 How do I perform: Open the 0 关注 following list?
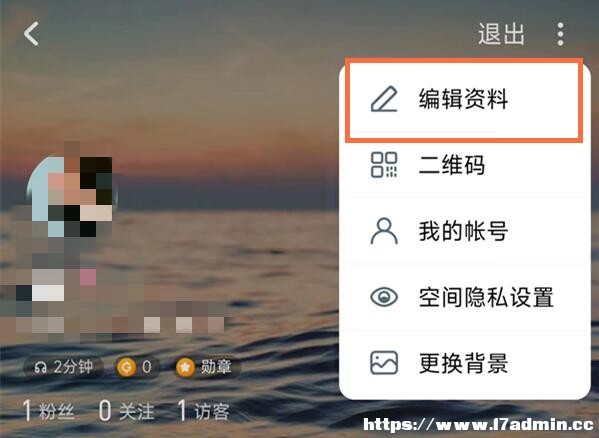[x=126, y=411]
